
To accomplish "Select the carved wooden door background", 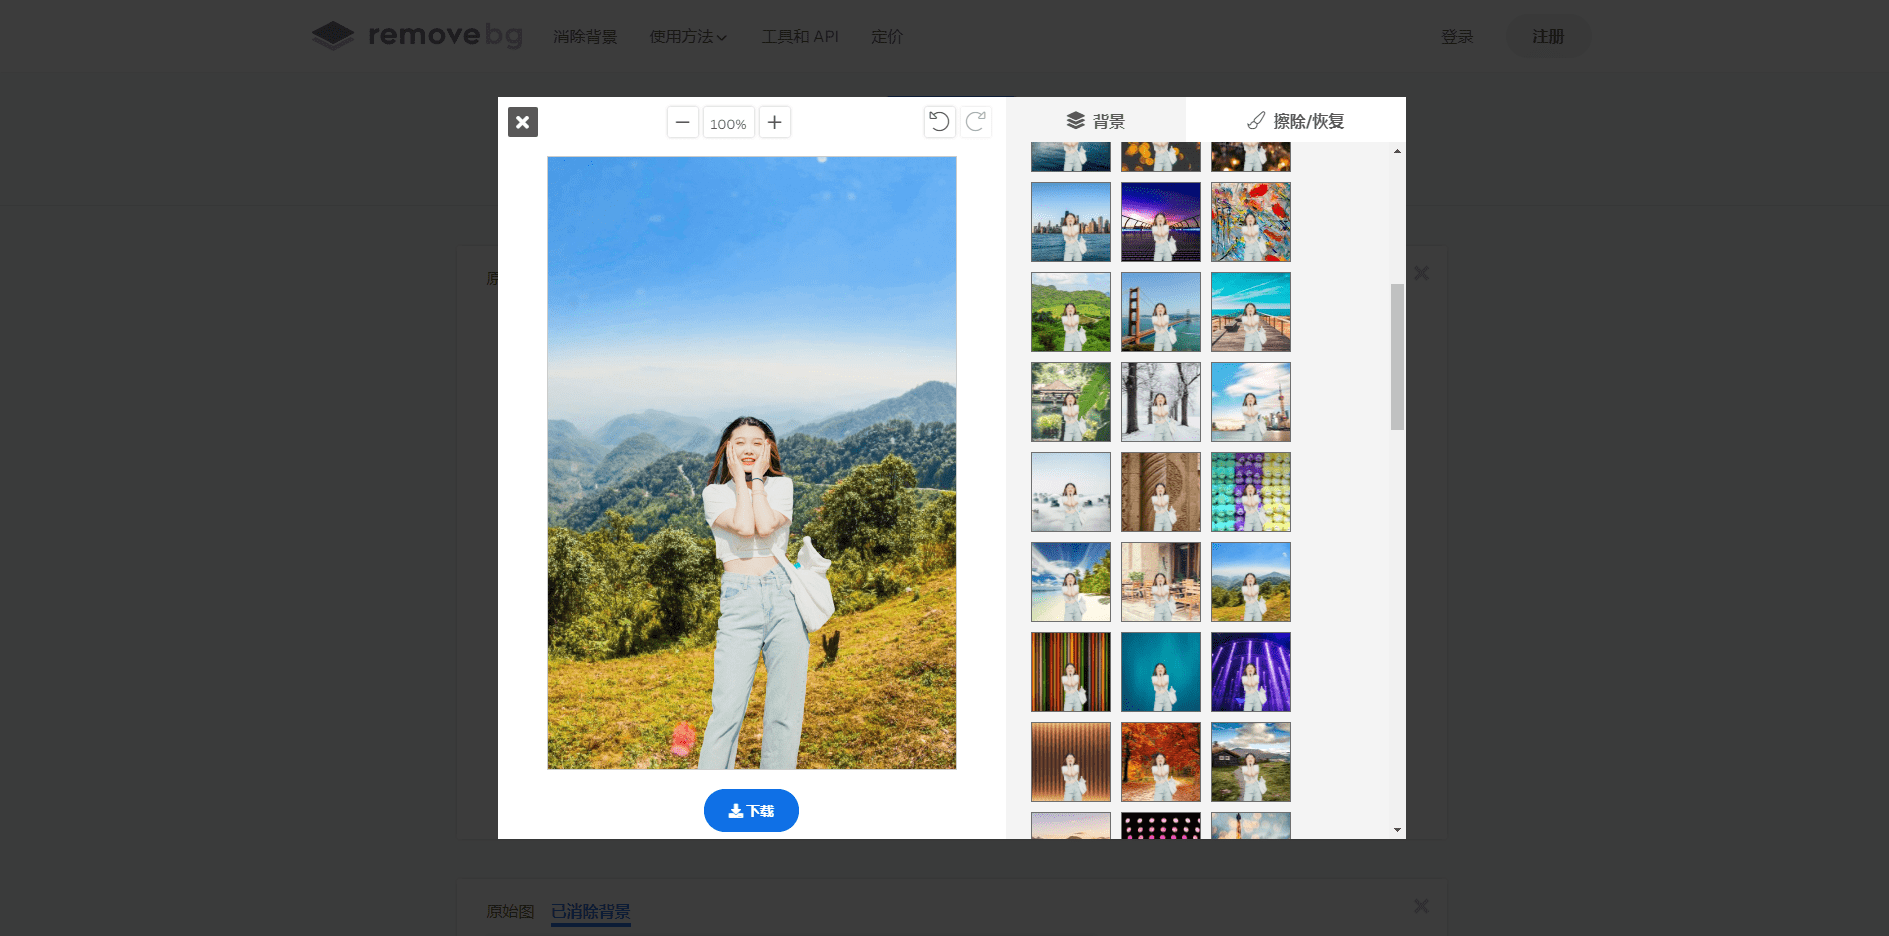I will click(1161, 492).
